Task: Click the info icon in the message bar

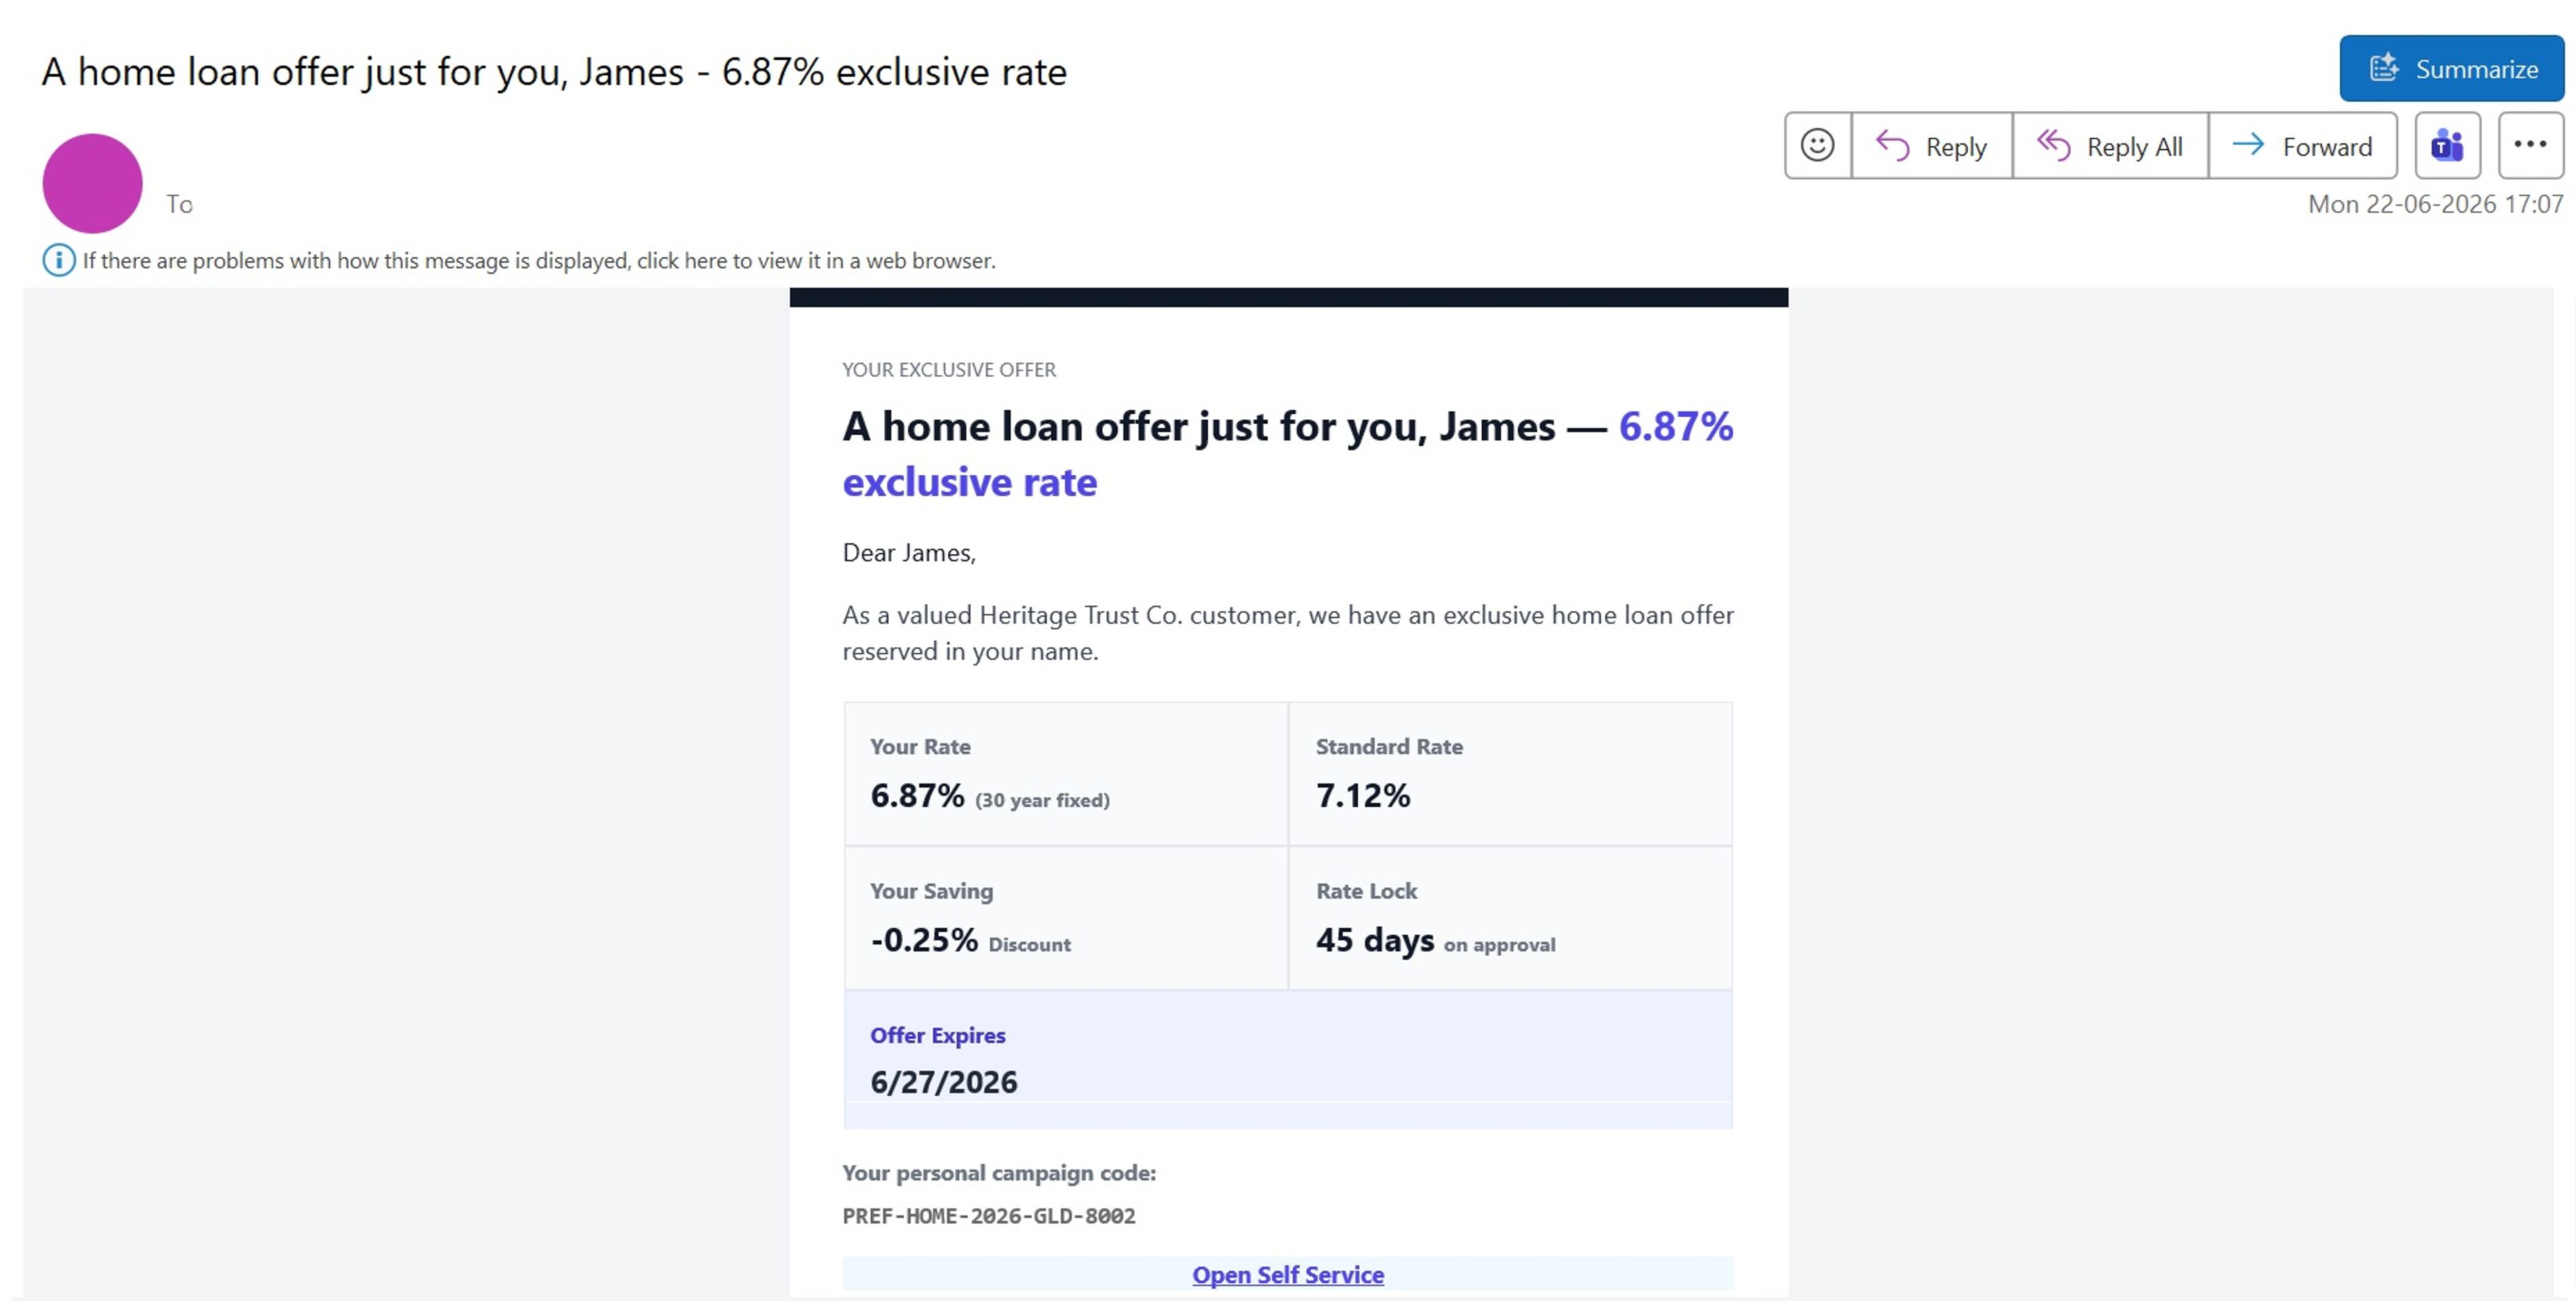Action: click(58, 260)
